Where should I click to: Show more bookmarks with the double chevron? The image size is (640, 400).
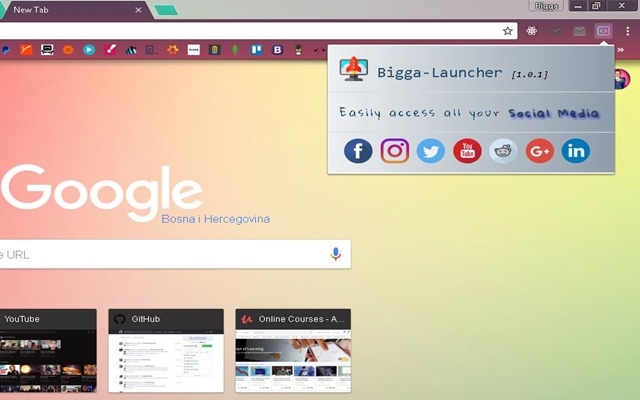tap(621, 50)
